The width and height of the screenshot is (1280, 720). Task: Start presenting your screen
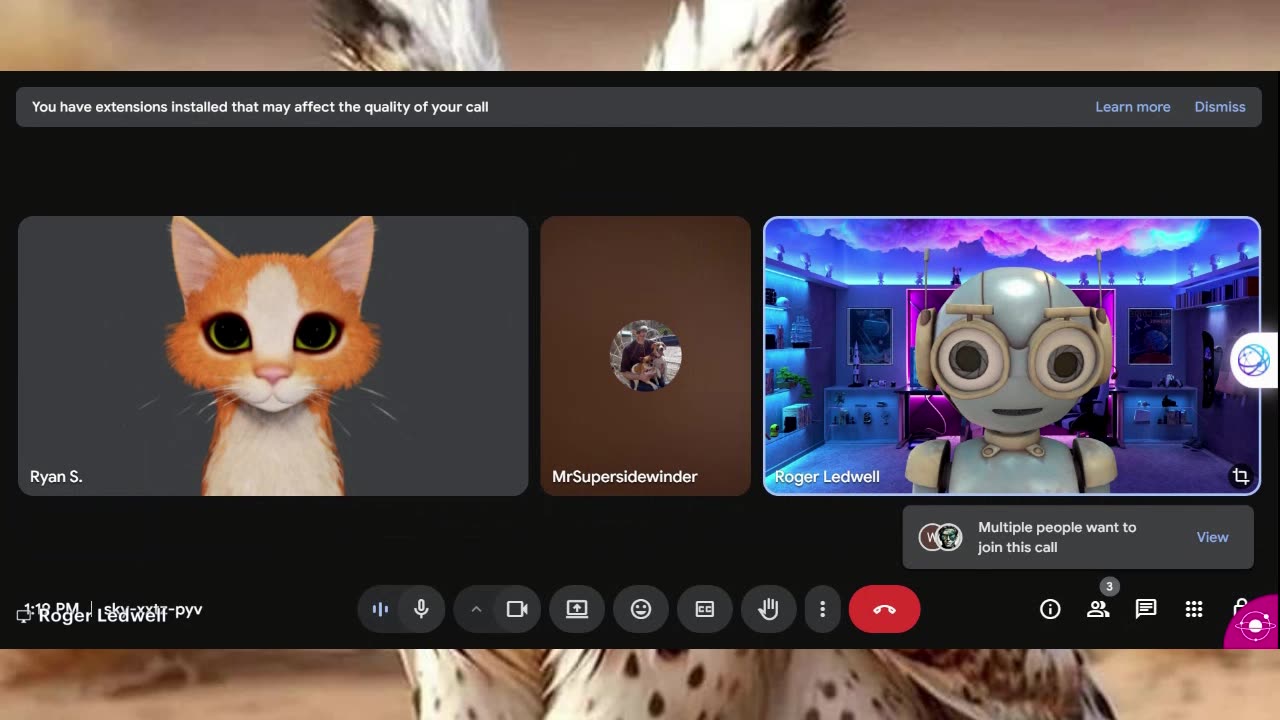(577, 609)
